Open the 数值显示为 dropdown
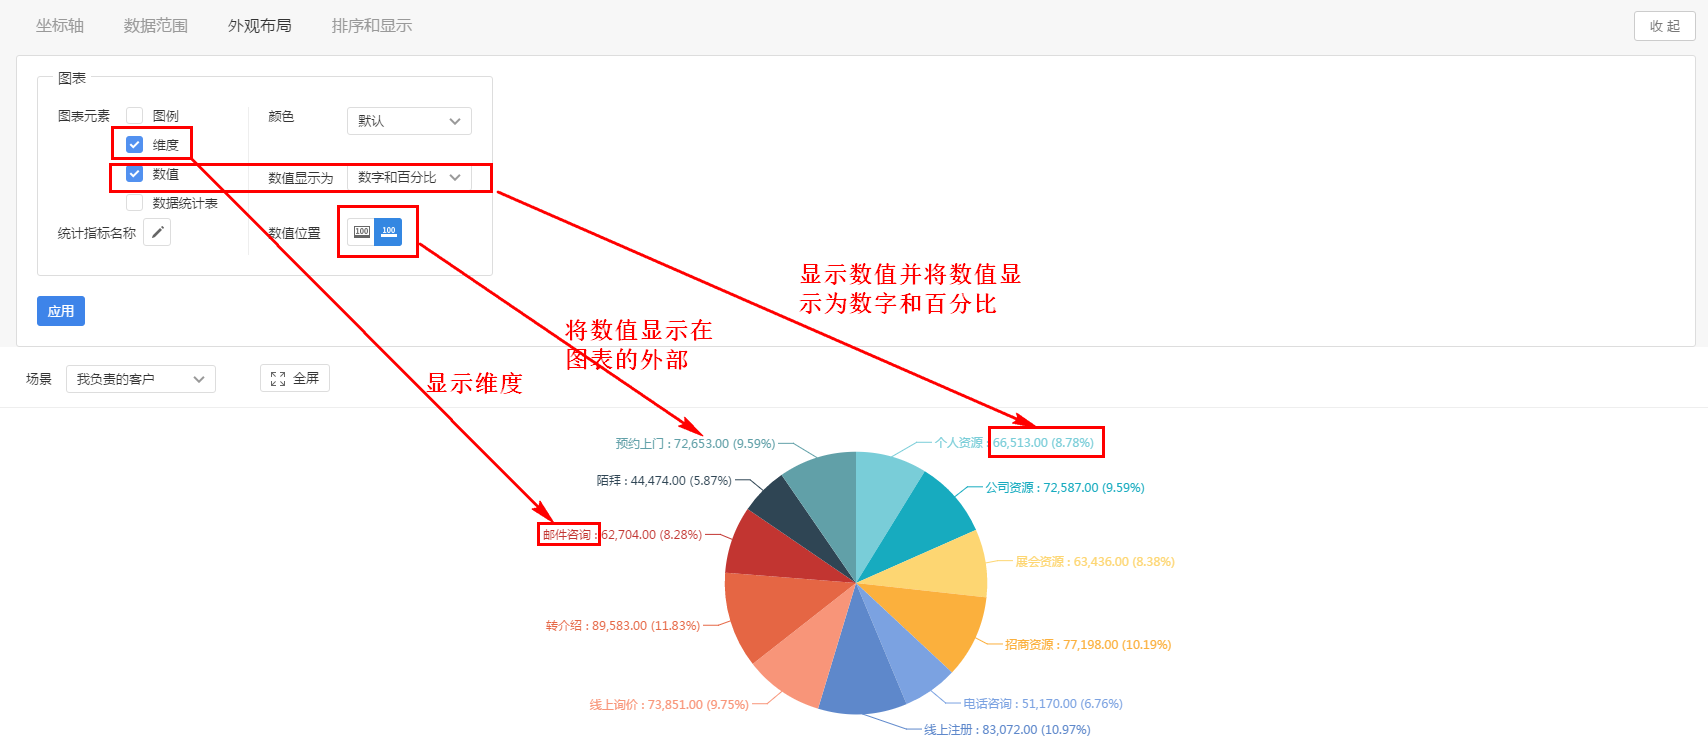Viewport: 1708px width, 754px height. point(409,178)
